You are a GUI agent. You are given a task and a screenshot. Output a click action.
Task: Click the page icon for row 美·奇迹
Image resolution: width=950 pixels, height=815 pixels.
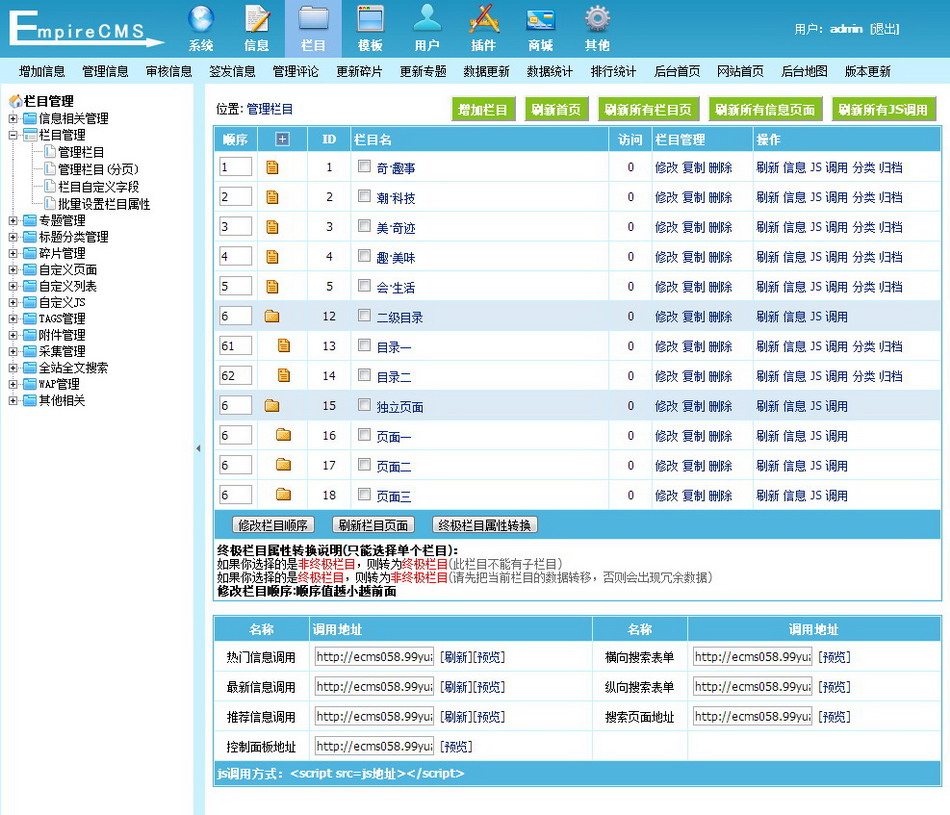(273, 227)
